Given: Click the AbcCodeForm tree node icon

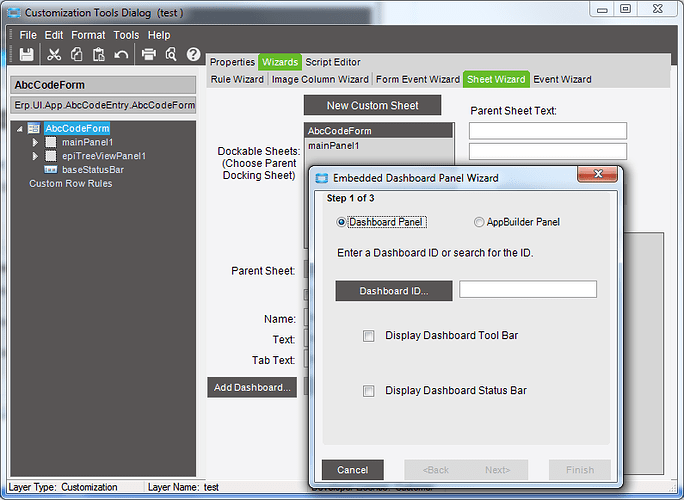Looking at the screenshot, I should 34,128.
